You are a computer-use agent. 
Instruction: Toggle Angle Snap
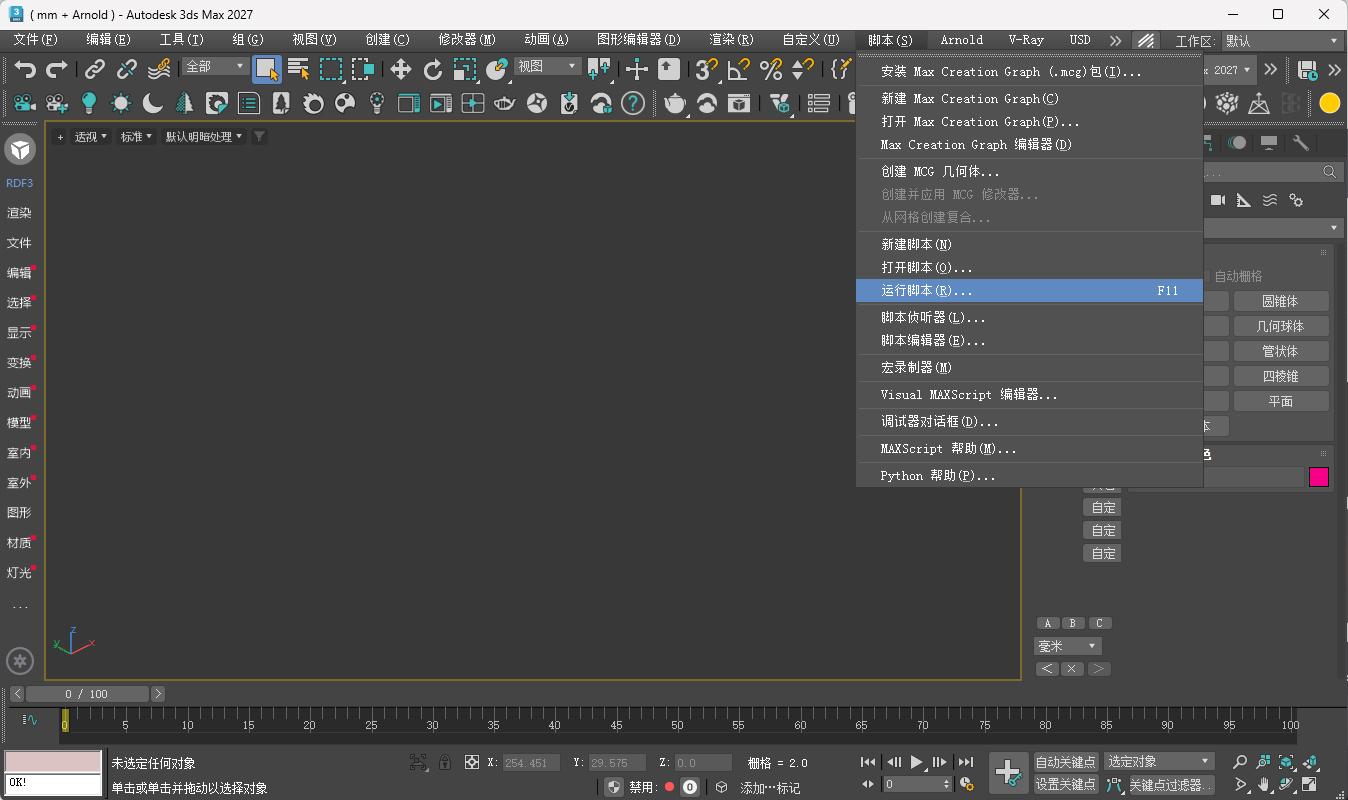(738, 69)
